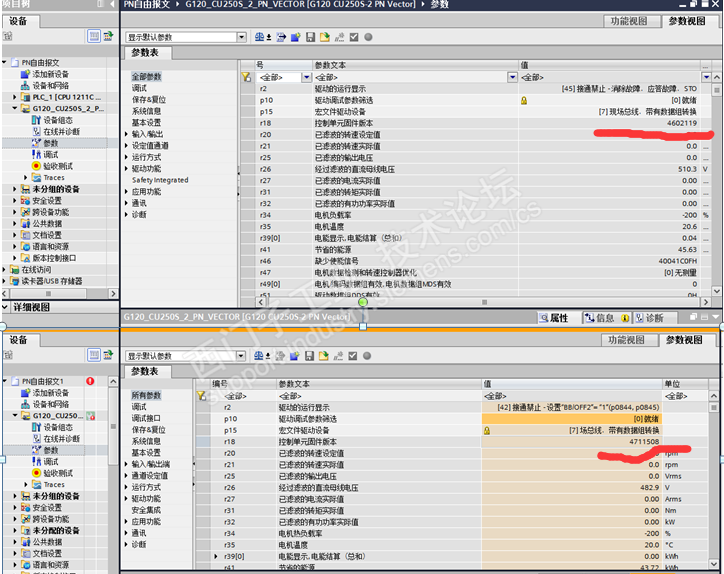
Task: Click filter funnel icon in upper parameter table
Action: click(x=246, y=77)
